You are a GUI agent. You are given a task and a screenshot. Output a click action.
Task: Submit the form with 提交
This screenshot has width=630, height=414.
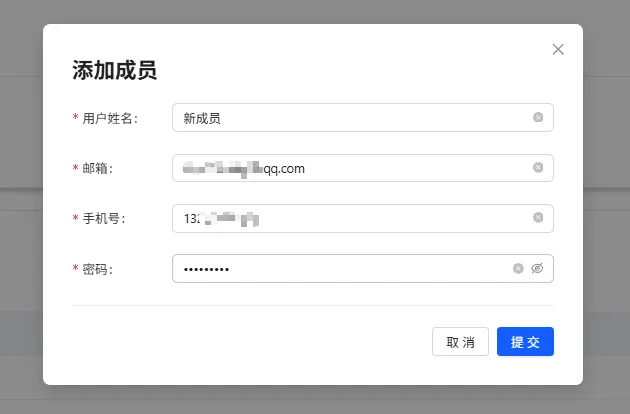coord(525,342)
